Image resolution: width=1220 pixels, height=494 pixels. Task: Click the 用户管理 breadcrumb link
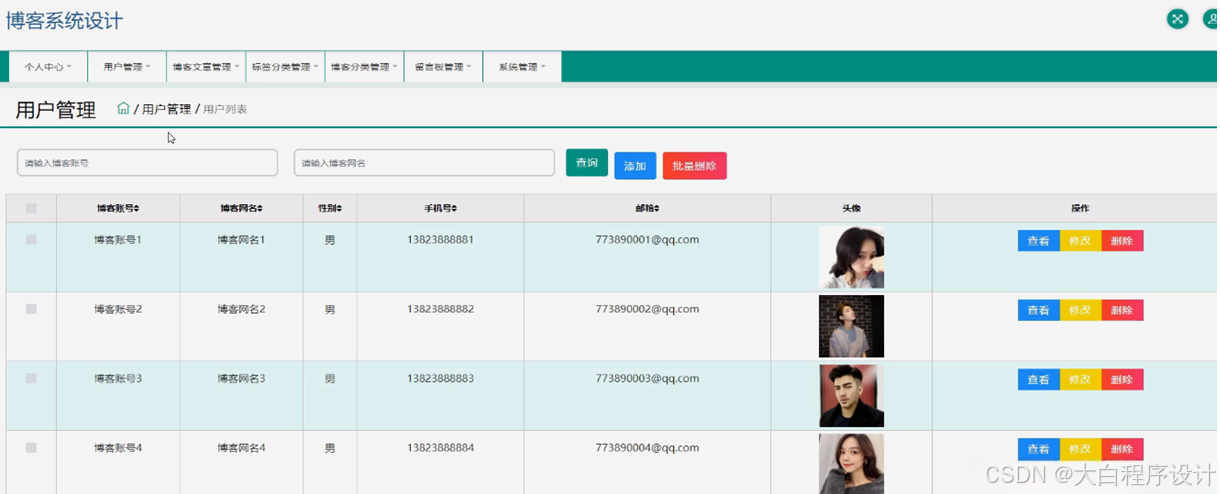pyautogui.click(x=166, y=109)
